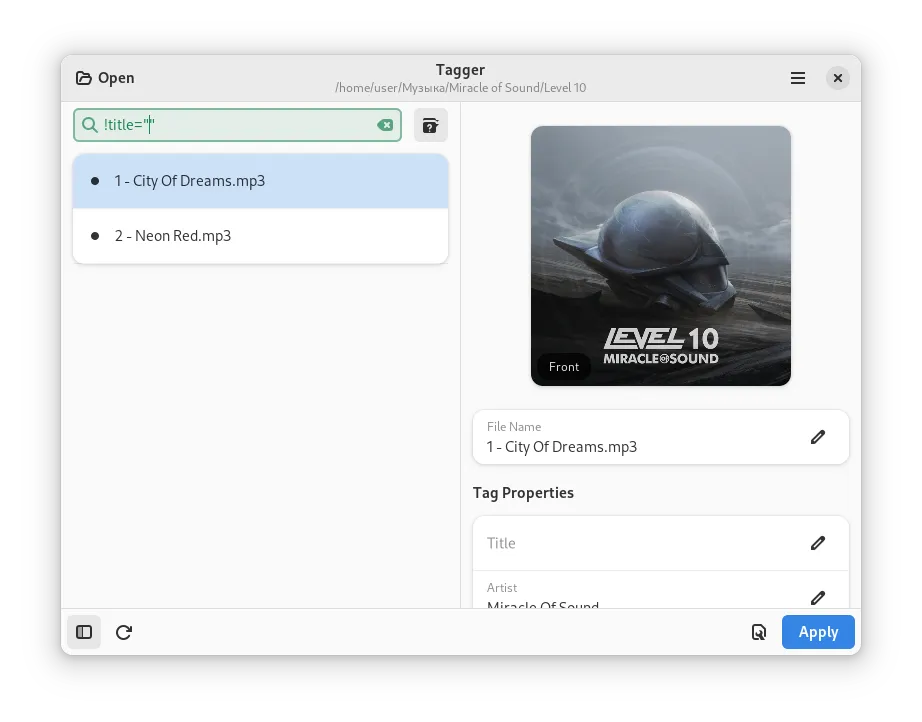Focus the !title search field
The height and width of the screenshot is (722, 922).
coord(238,125)
